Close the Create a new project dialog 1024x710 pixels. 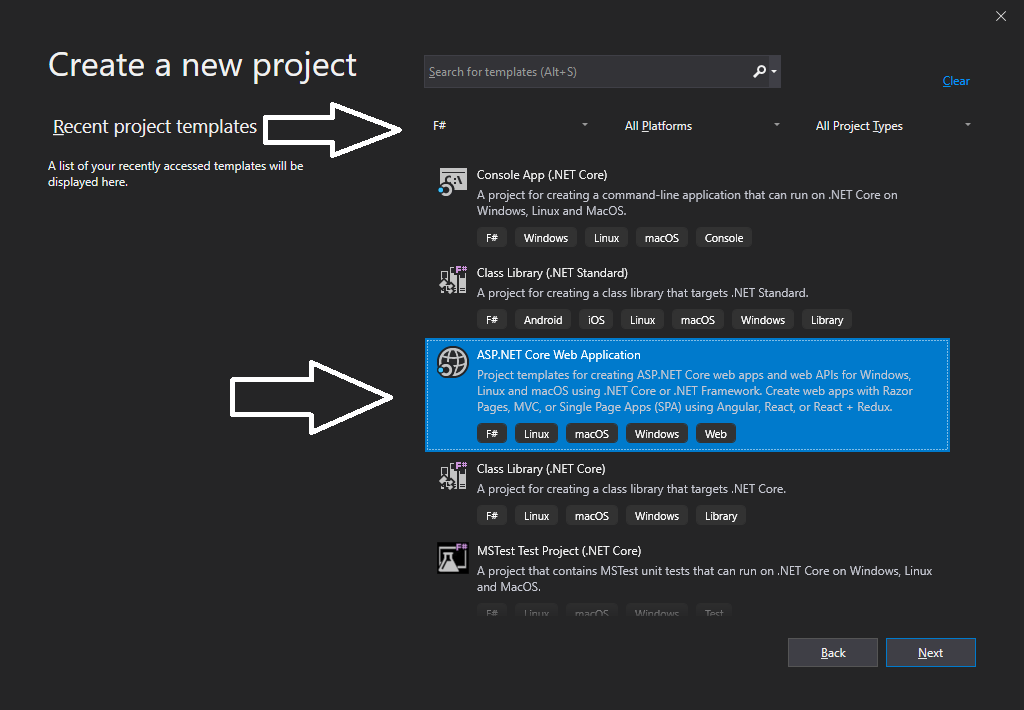click(1000, 16)
